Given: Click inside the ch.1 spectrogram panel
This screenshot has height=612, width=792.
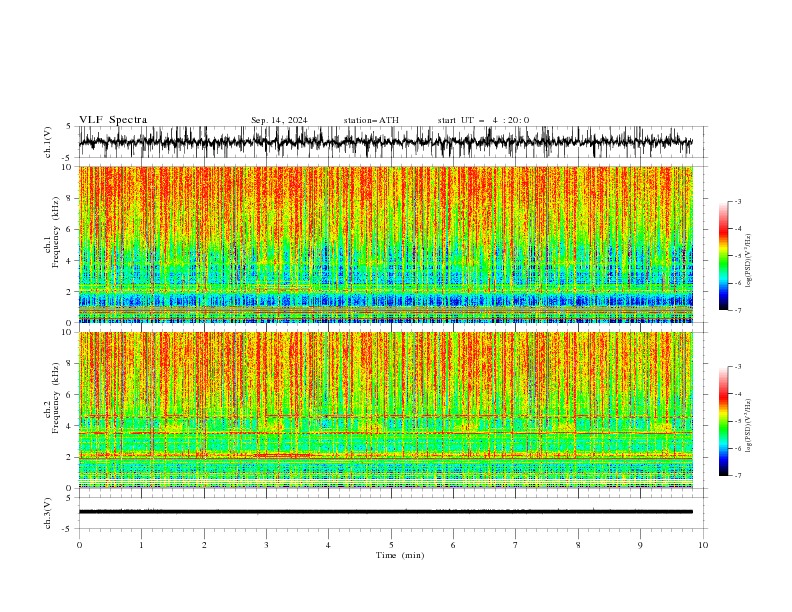Looking at the screenshot, I should pos(385,244).
